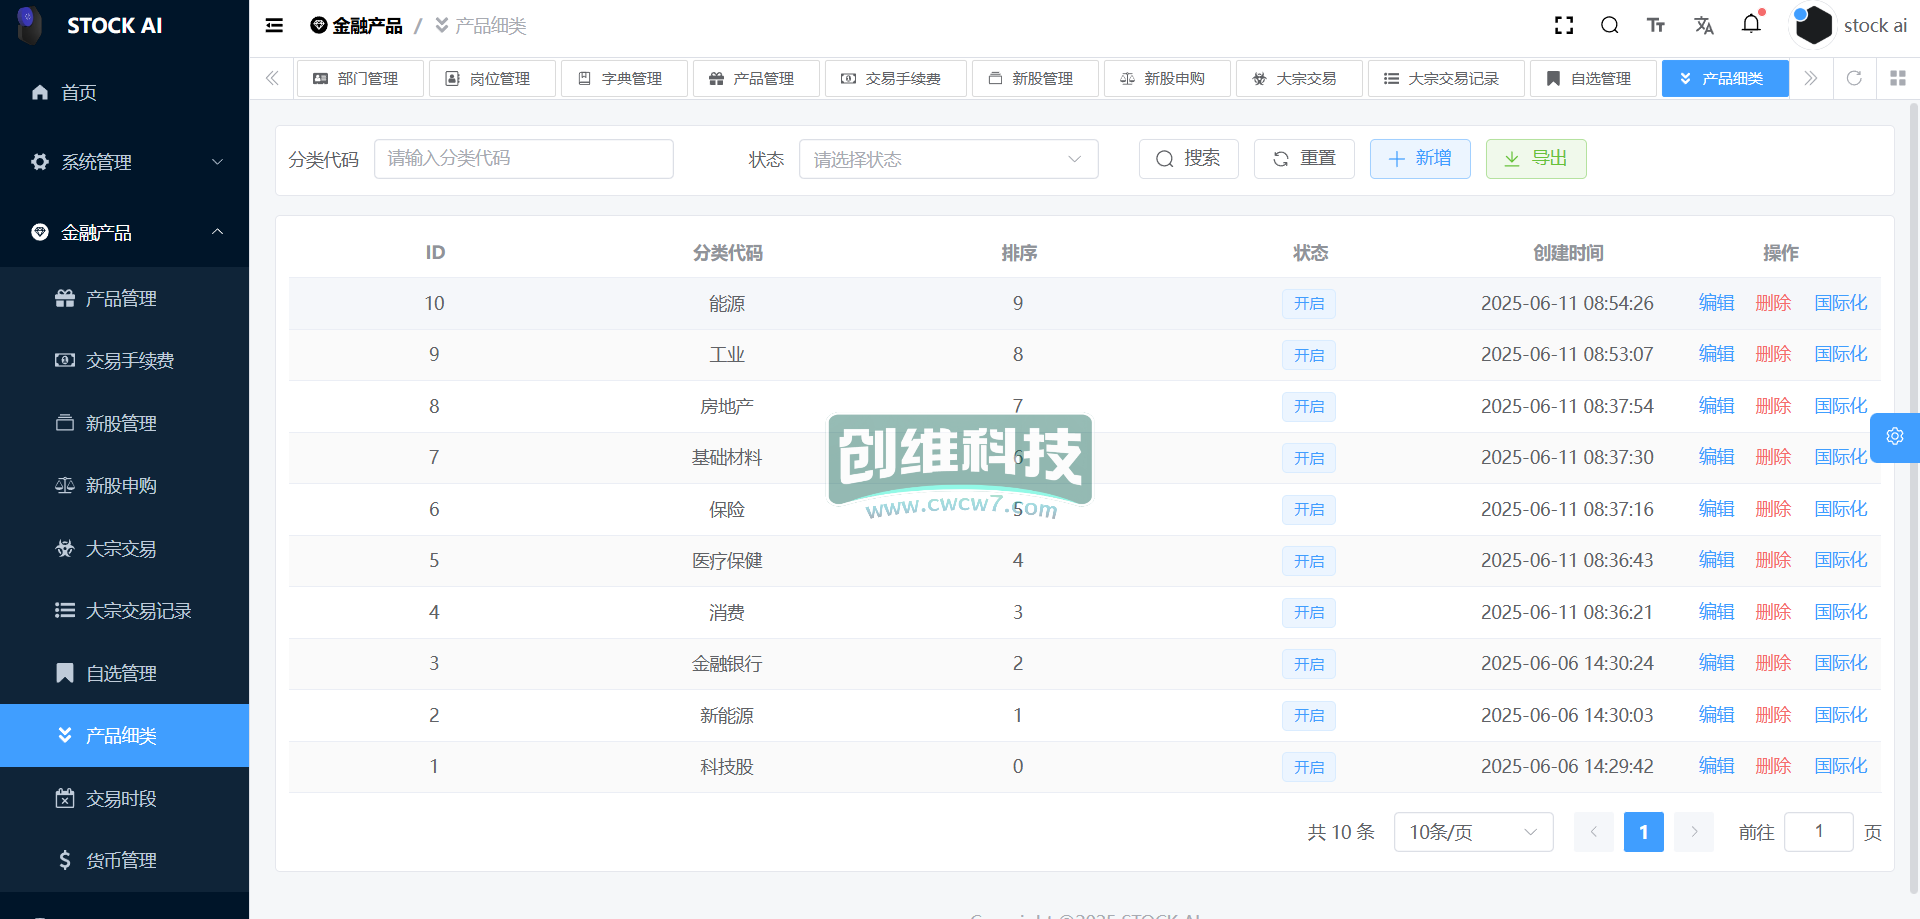Open the header search icon
The height and width of the screenshot is (919, 1920).
point(1610,26)
